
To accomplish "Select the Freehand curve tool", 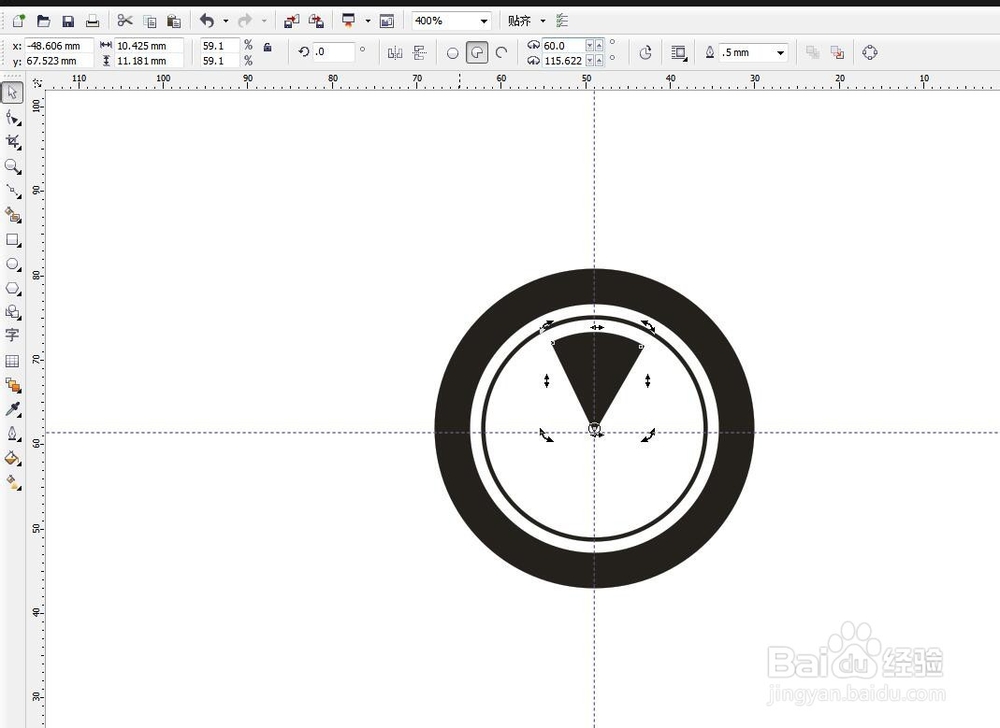I will 12,191.
